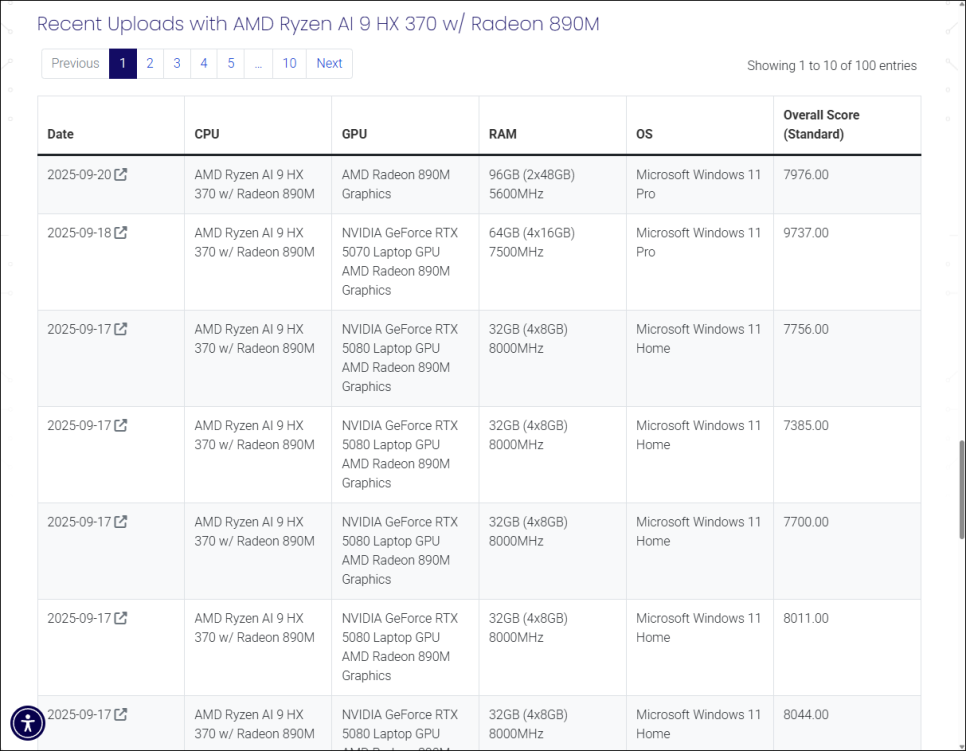Viewport: 966px width, 751px height.
Task: Select page 5 in pagination
Action: [231, 63]
